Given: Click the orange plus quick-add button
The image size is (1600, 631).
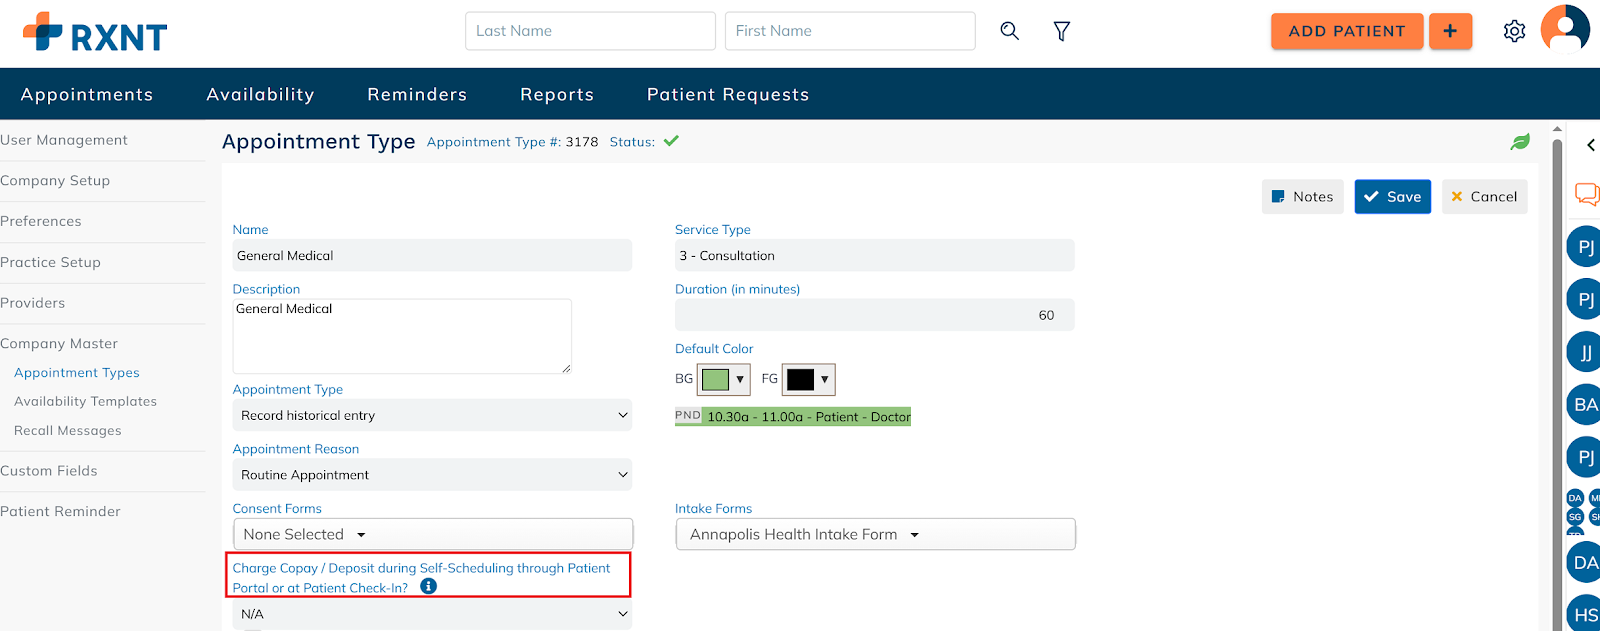Looking at the screenshot, I should pyautogui.click(x=1450, y=31).
